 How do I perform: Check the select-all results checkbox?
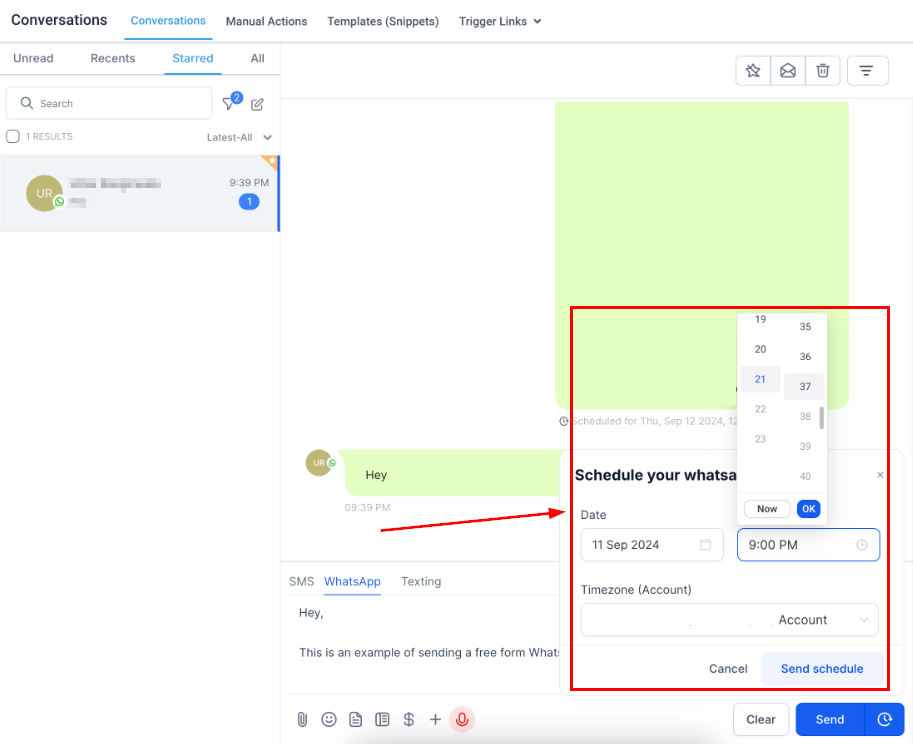(13, 137)
